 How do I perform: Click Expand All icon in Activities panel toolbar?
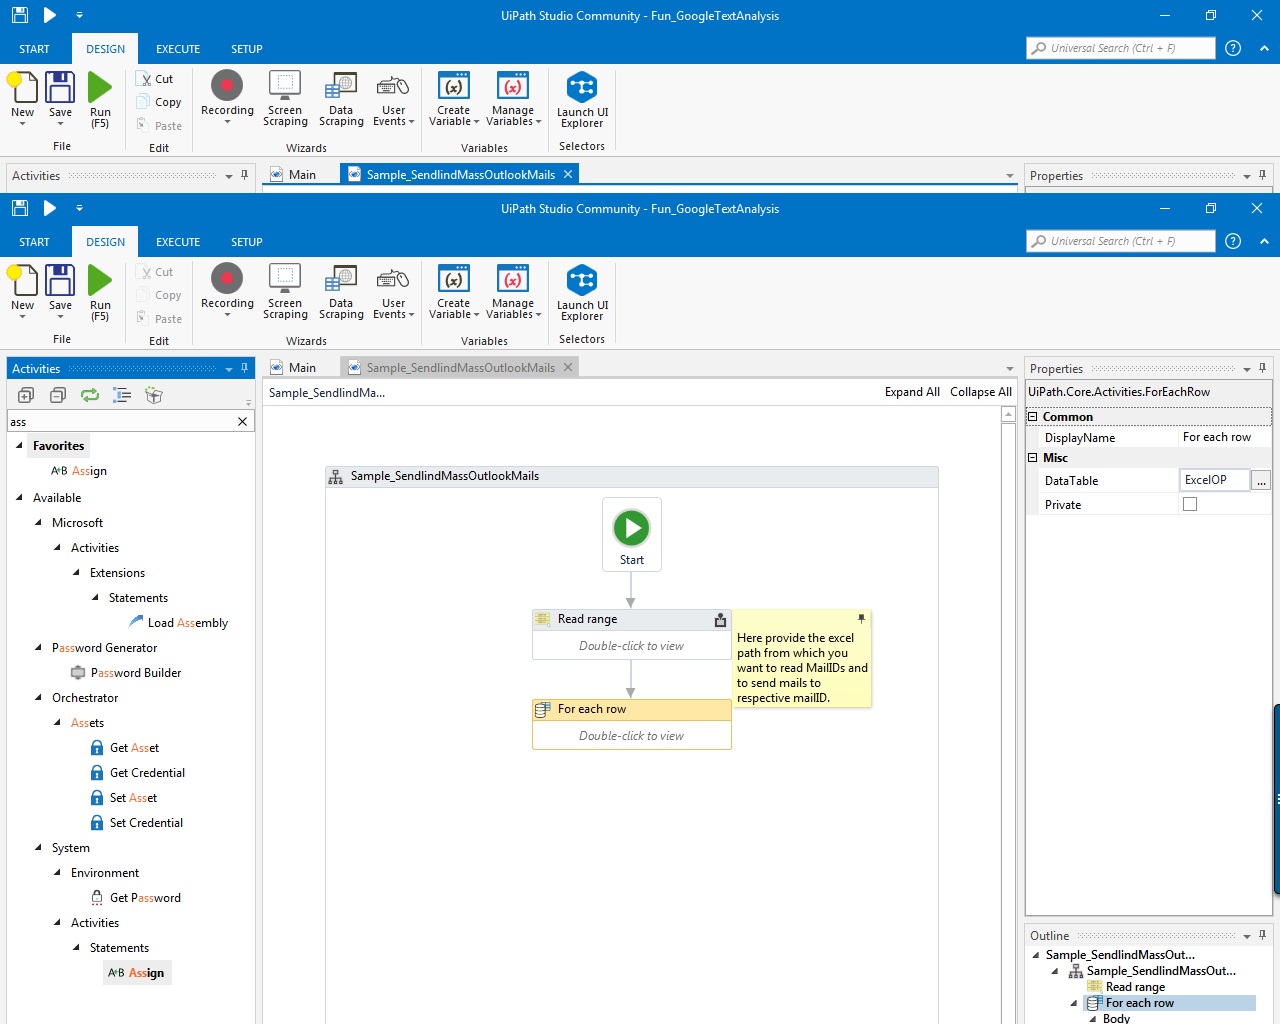point(26,395)
